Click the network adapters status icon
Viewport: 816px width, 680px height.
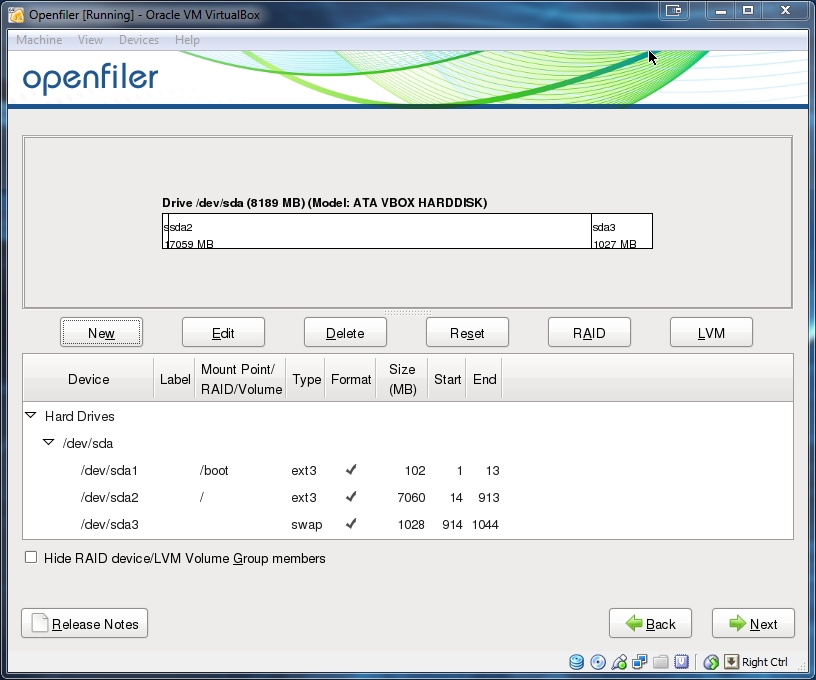pos(640,662)
